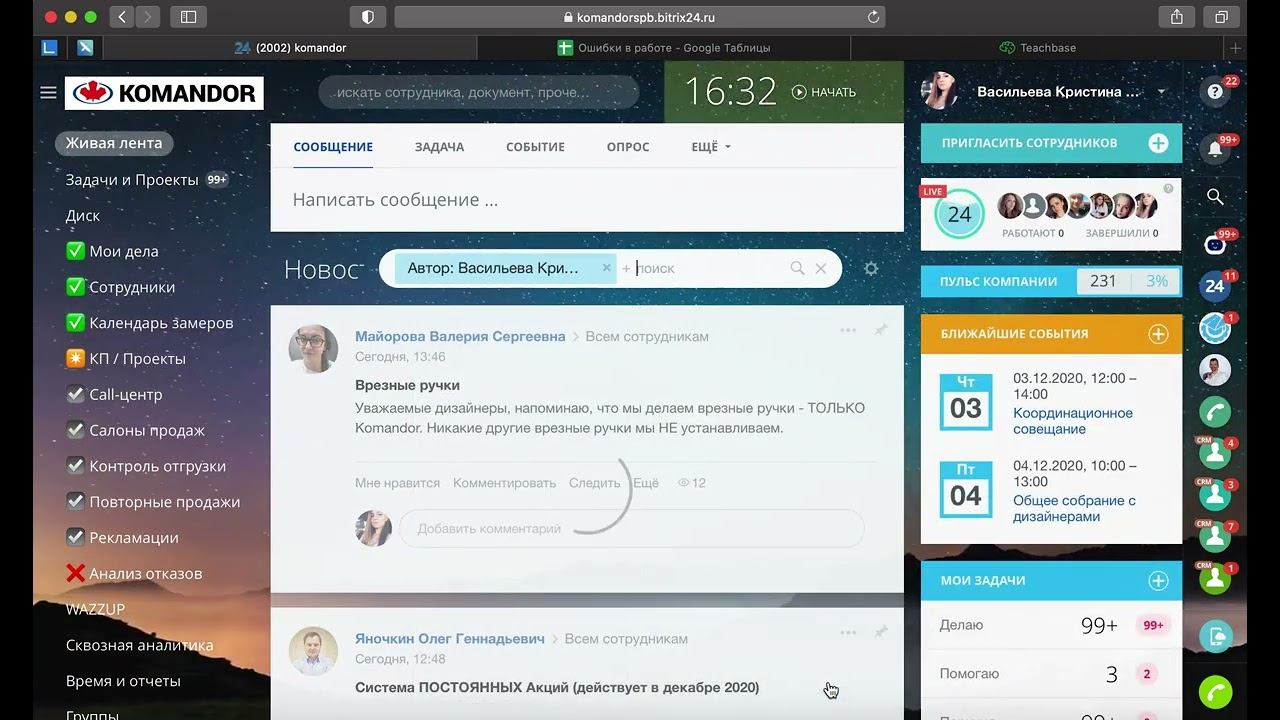Click the Написать сообщение field
The width and height of the screenshot is (1280, 720).
pyautogui.click(x=587, y=200)
